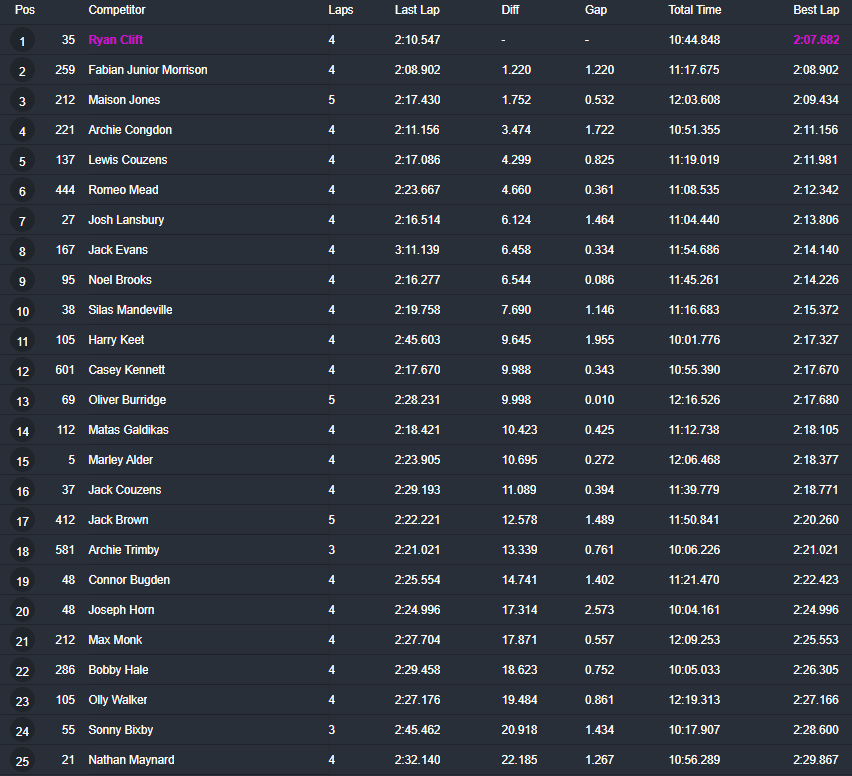Click the Last Lap column header
The width and height of the screenshot is (852, 776).
[416, 10]
